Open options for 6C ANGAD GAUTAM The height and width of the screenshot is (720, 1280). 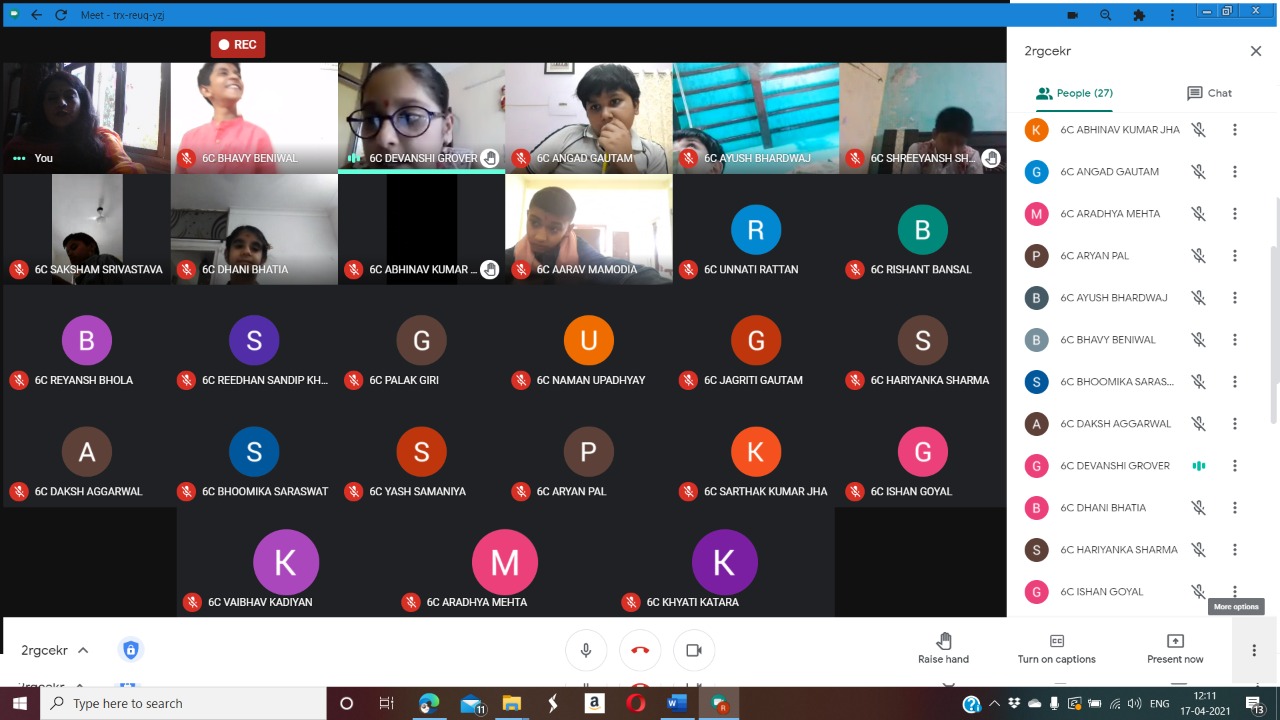[x=1235, y=172]
